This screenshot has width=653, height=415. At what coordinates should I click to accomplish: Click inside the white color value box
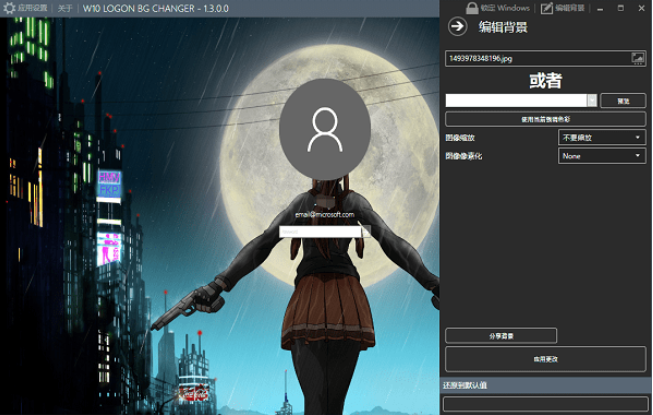(516, 100)
